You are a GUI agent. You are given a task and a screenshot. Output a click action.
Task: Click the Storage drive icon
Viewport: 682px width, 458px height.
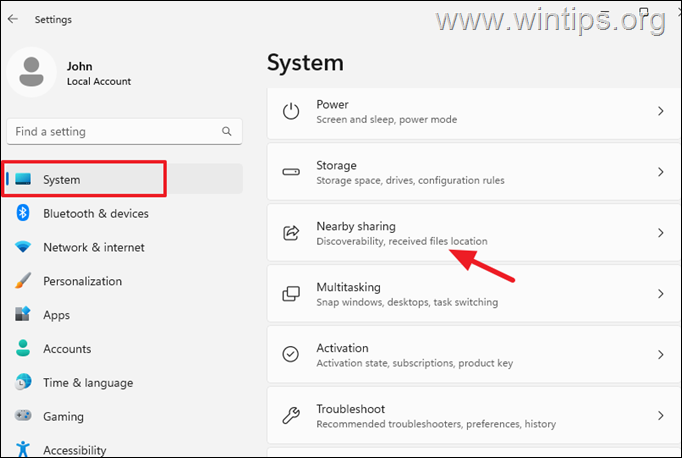pyautogui.click(x=291, y=172)
